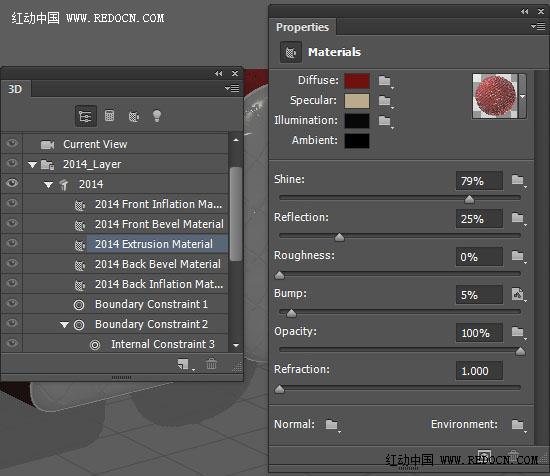
Task: Click the Opacity percentage field
Action: [x=479, y=333]
